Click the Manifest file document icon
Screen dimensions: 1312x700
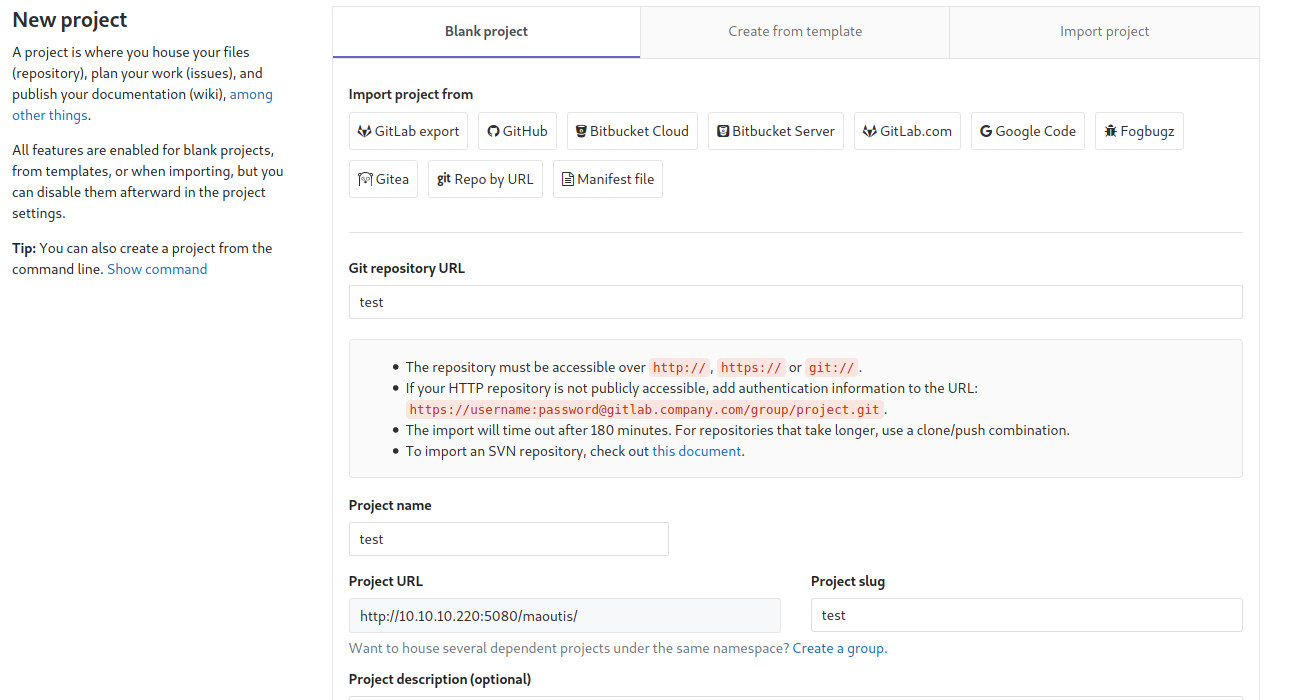pos(569,179)
